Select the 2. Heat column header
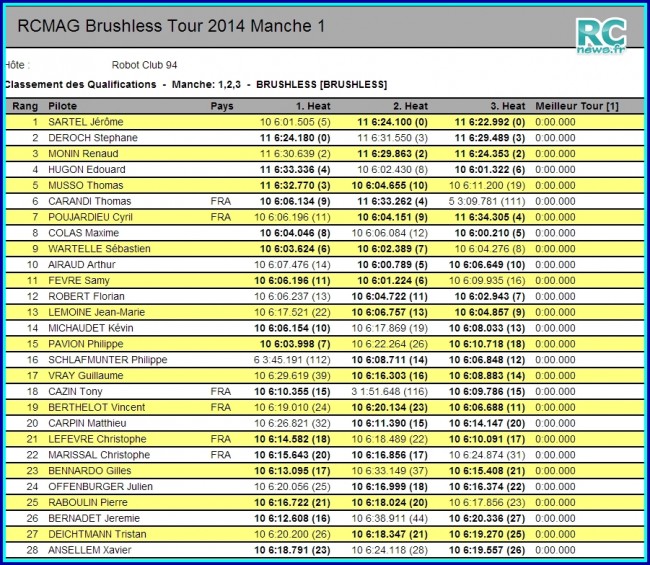 tap(410, 106)
